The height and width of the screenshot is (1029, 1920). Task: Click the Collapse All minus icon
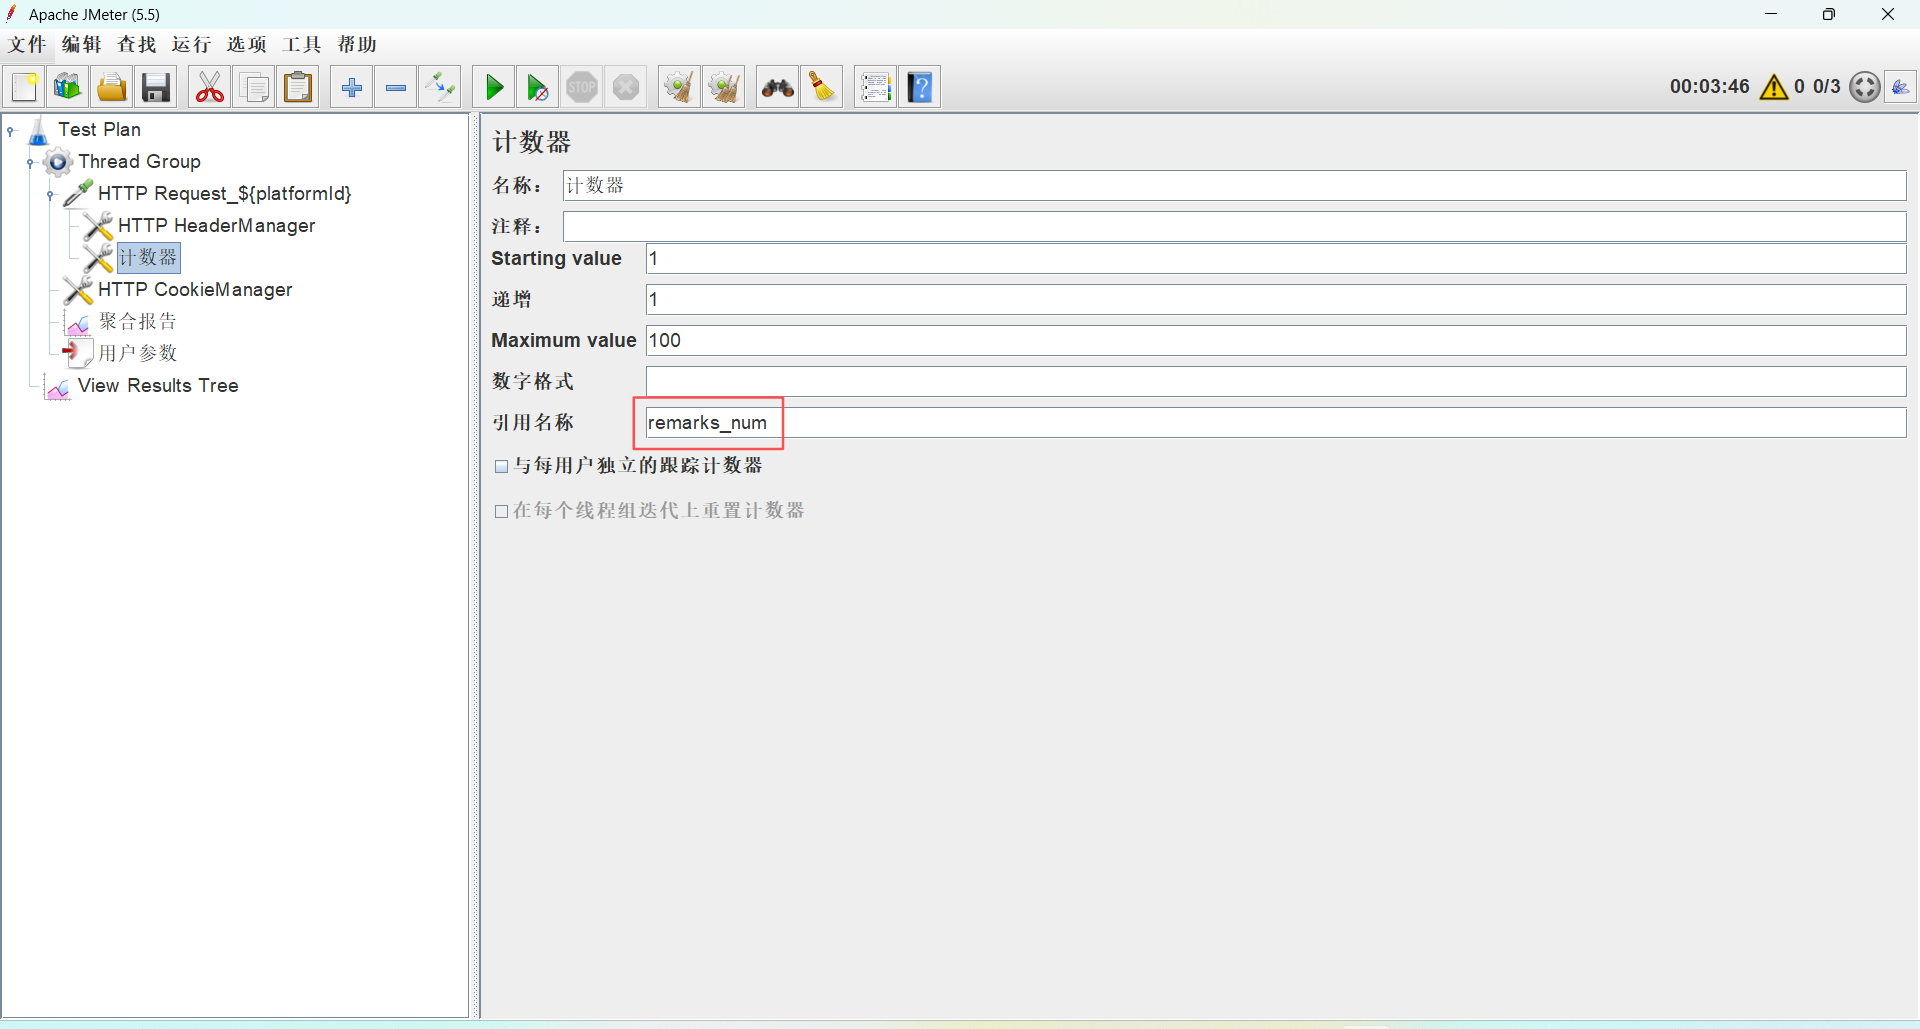(396, 87)
